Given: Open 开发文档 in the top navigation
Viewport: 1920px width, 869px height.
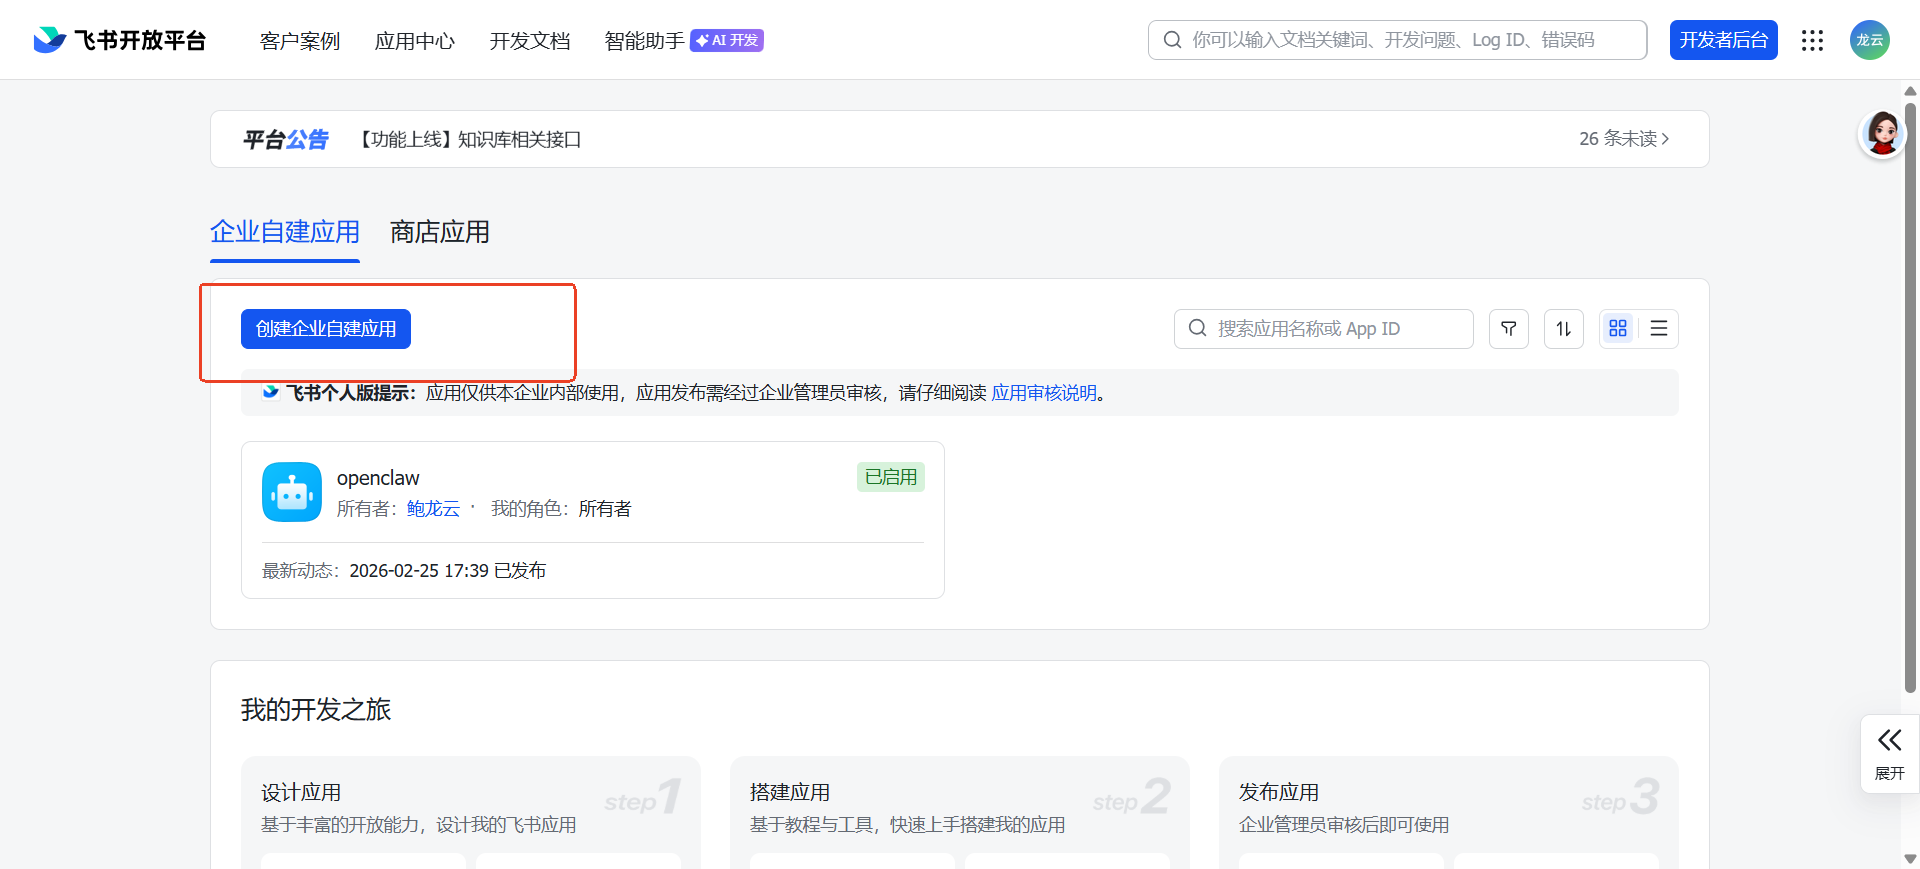Looking at the screenshot, I should (x=529, y=41).
